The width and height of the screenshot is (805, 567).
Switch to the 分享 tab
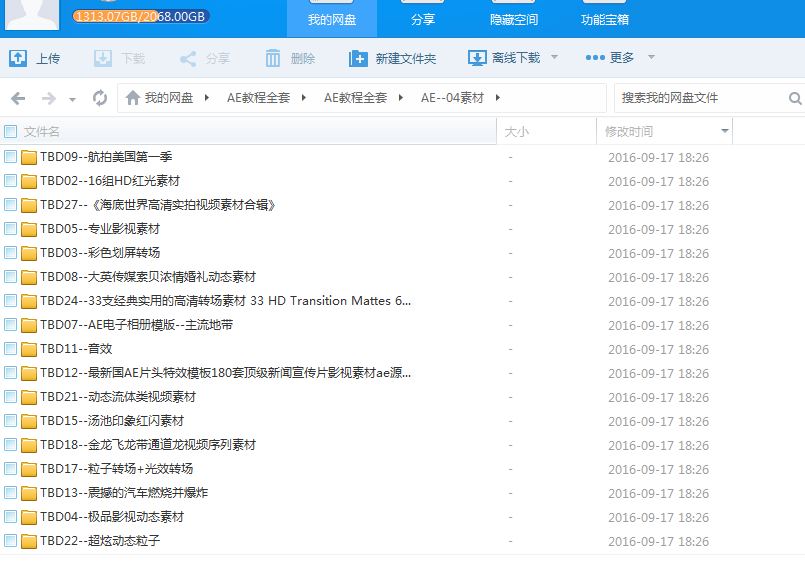coord(423,19)
